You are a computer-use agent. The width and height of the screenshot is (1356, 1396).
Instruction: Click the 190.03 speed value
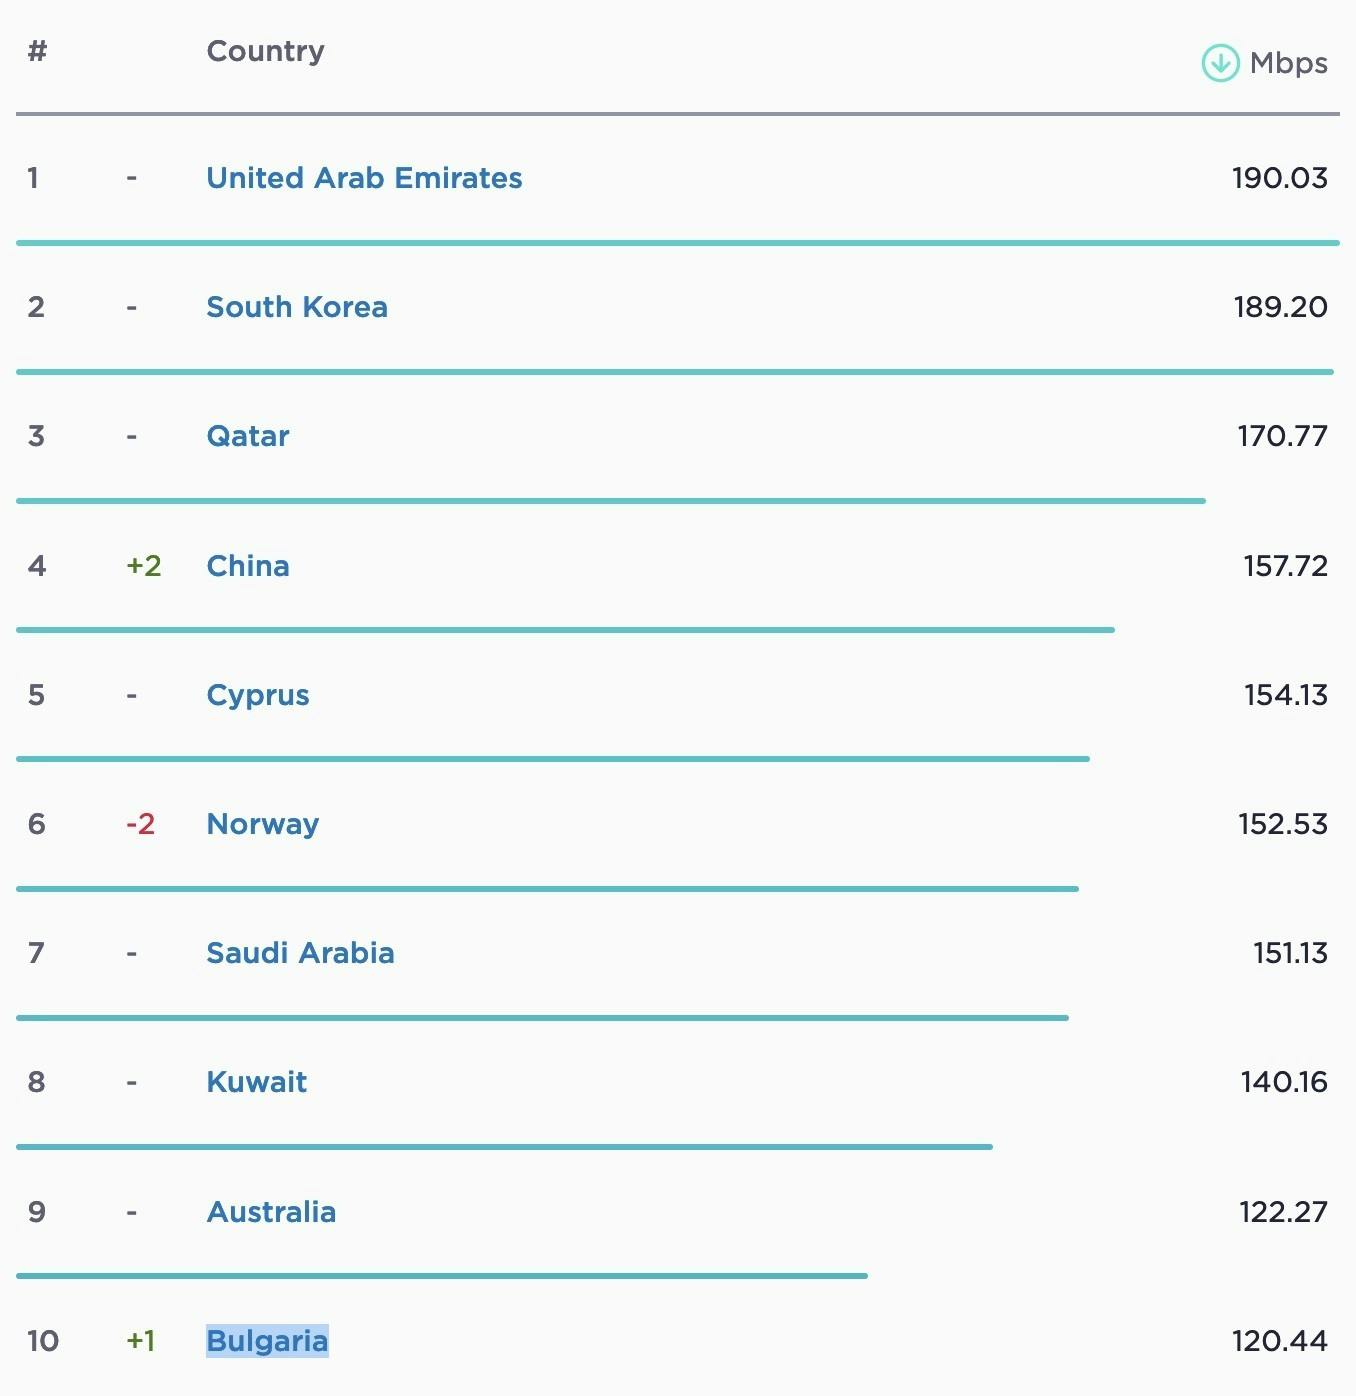tap(1279, 178)
